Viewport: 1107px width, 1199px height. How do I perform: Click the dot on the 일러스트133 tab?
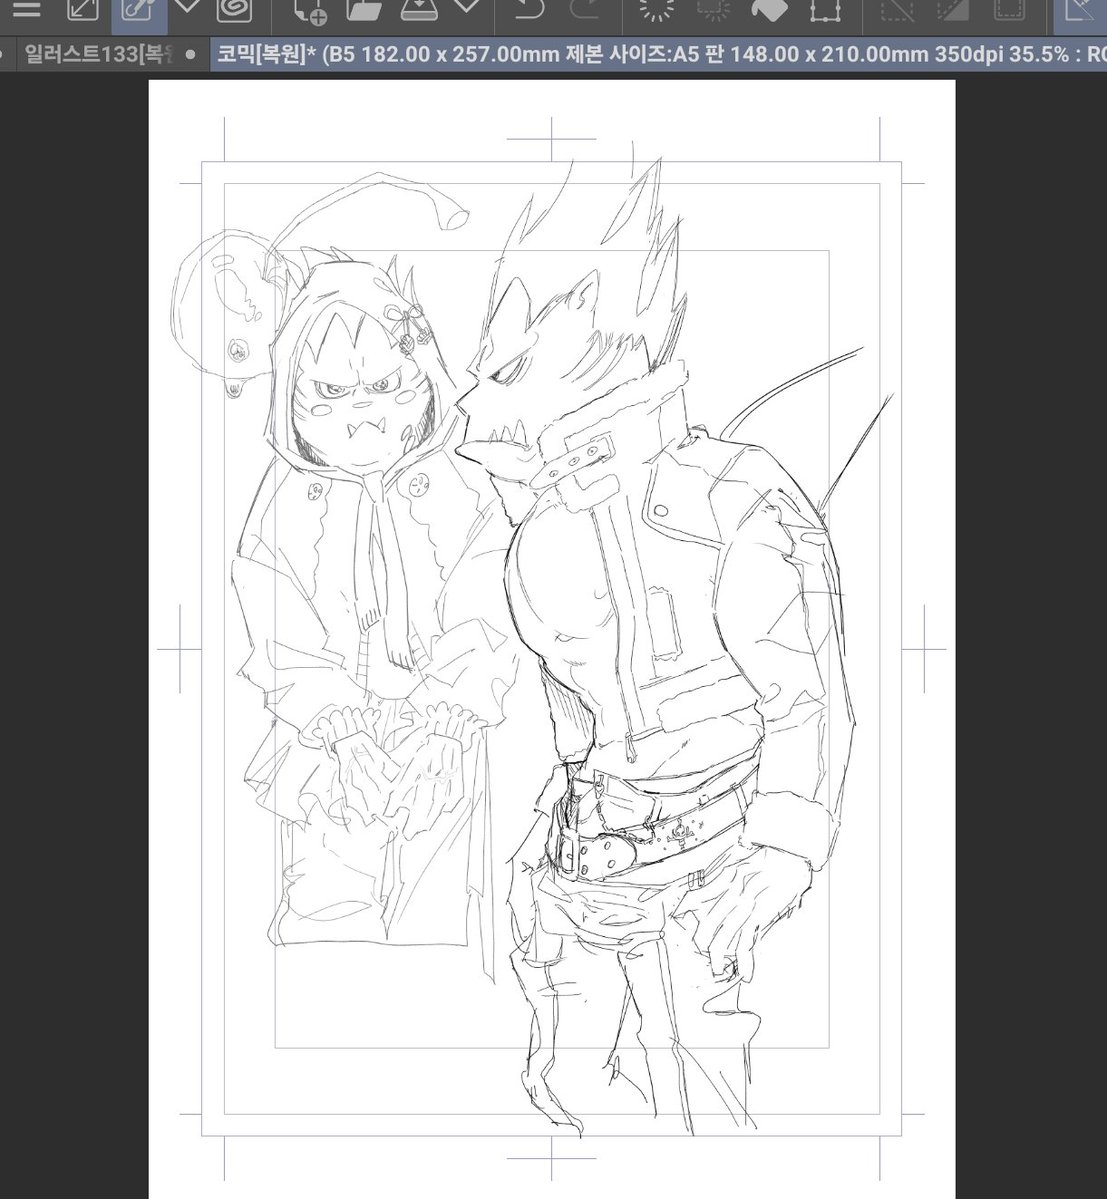point(190,55)
